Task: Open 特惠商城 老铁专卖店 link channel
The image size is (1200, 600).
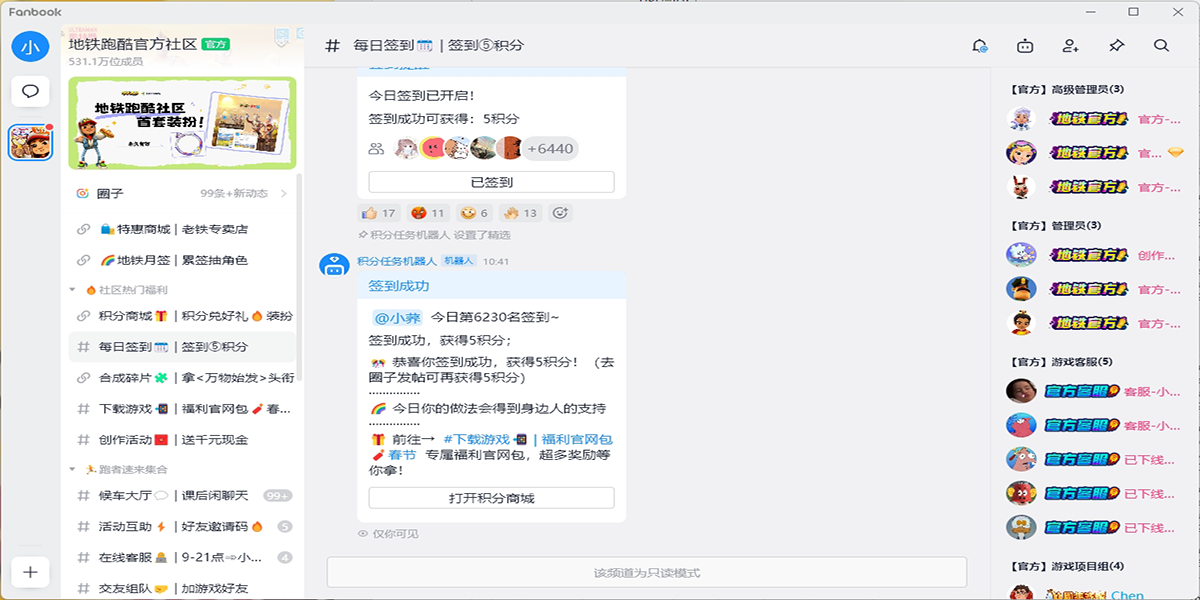Action: point(181,229)
